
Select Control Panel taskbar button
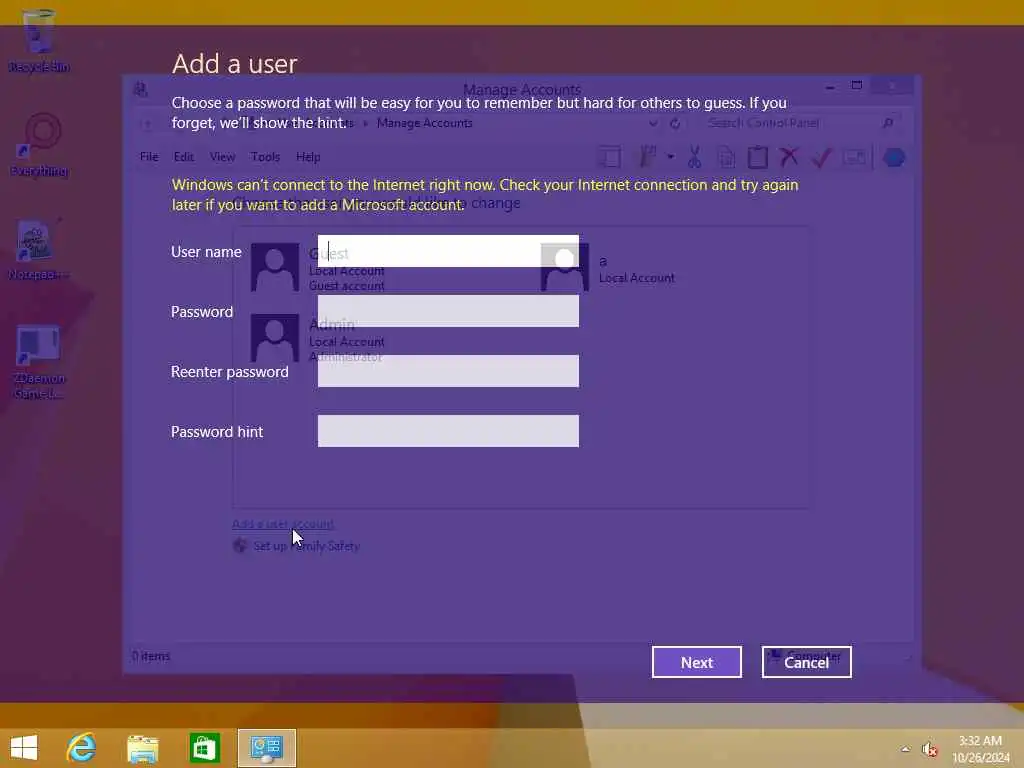266,748
